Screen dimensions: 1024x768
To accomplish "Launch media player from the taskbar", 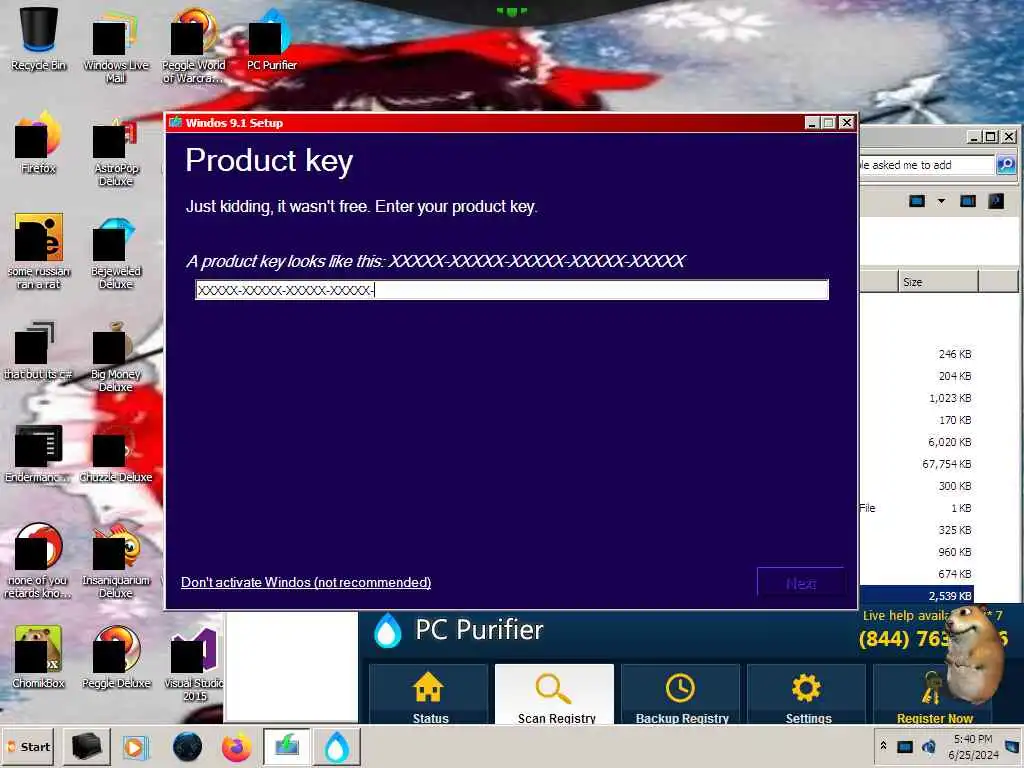I will (136, 747).
